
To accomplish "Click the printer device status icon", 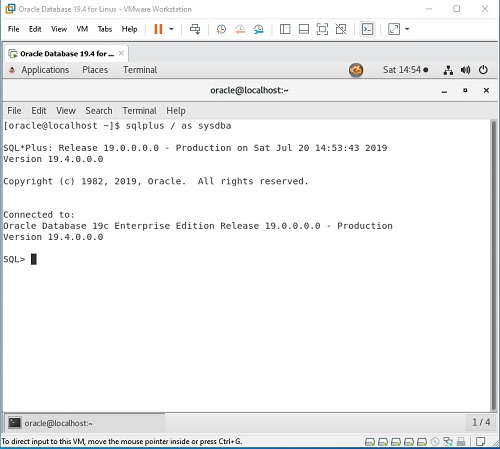I will point(461,442).
